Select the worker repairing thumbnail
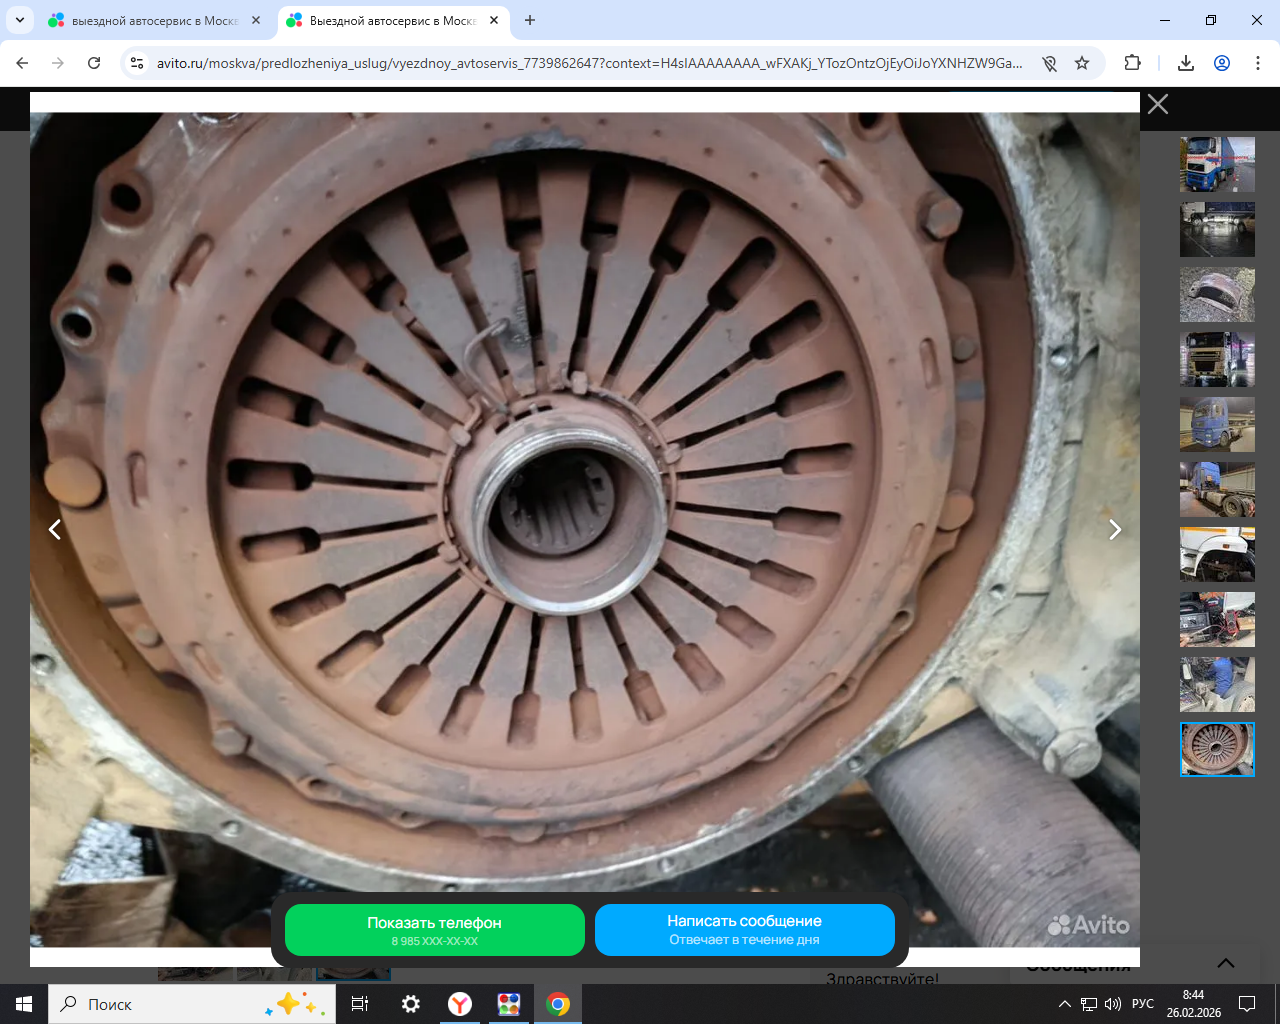The image size is (1280, 1024). [x=1217, y=684]
